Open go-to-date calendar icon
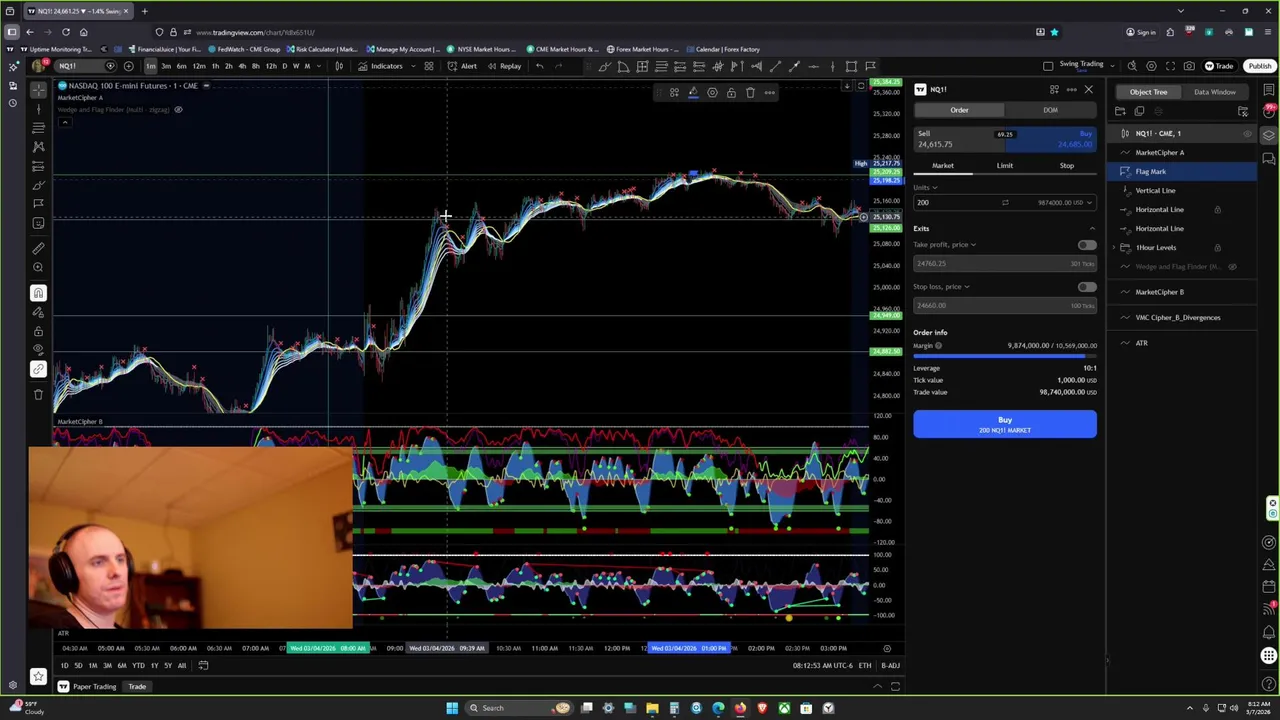This screenshot has width=1280, height=720. tap(203, 666)
